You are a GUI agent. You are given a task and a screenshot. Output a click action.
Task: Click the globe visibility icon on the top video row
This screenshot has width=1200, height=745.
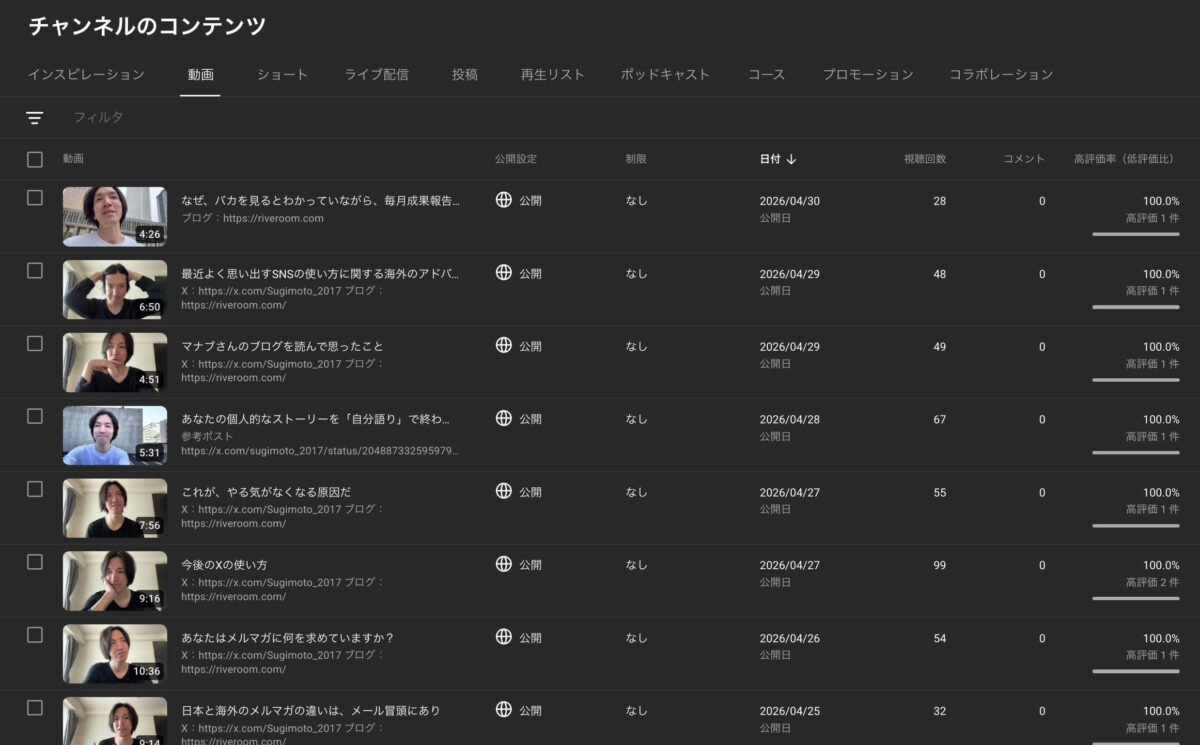point(502,199)
